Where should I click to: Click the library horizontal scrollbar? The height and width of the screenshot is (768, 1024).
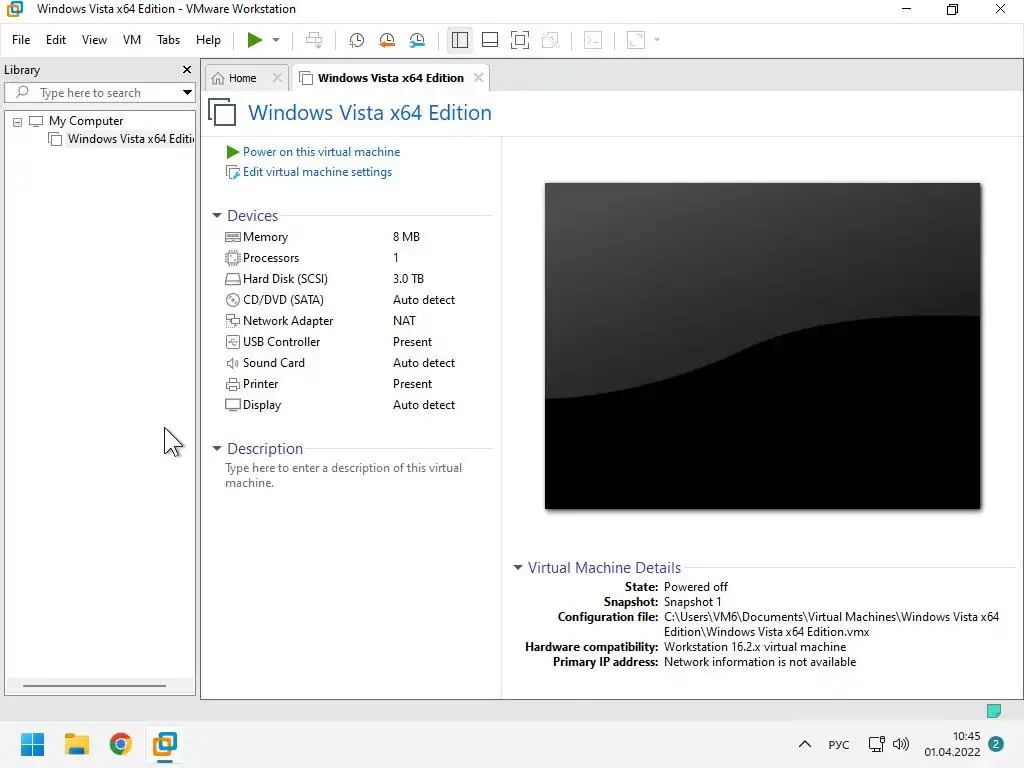[x=95, y=686]
